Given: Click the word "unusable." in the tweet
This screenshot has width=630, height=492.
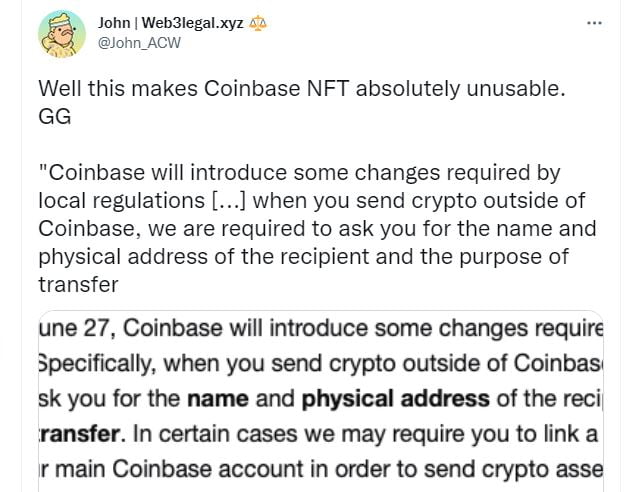Looking at the screenshot, I should pyautogui.click(x=516, y=89).
